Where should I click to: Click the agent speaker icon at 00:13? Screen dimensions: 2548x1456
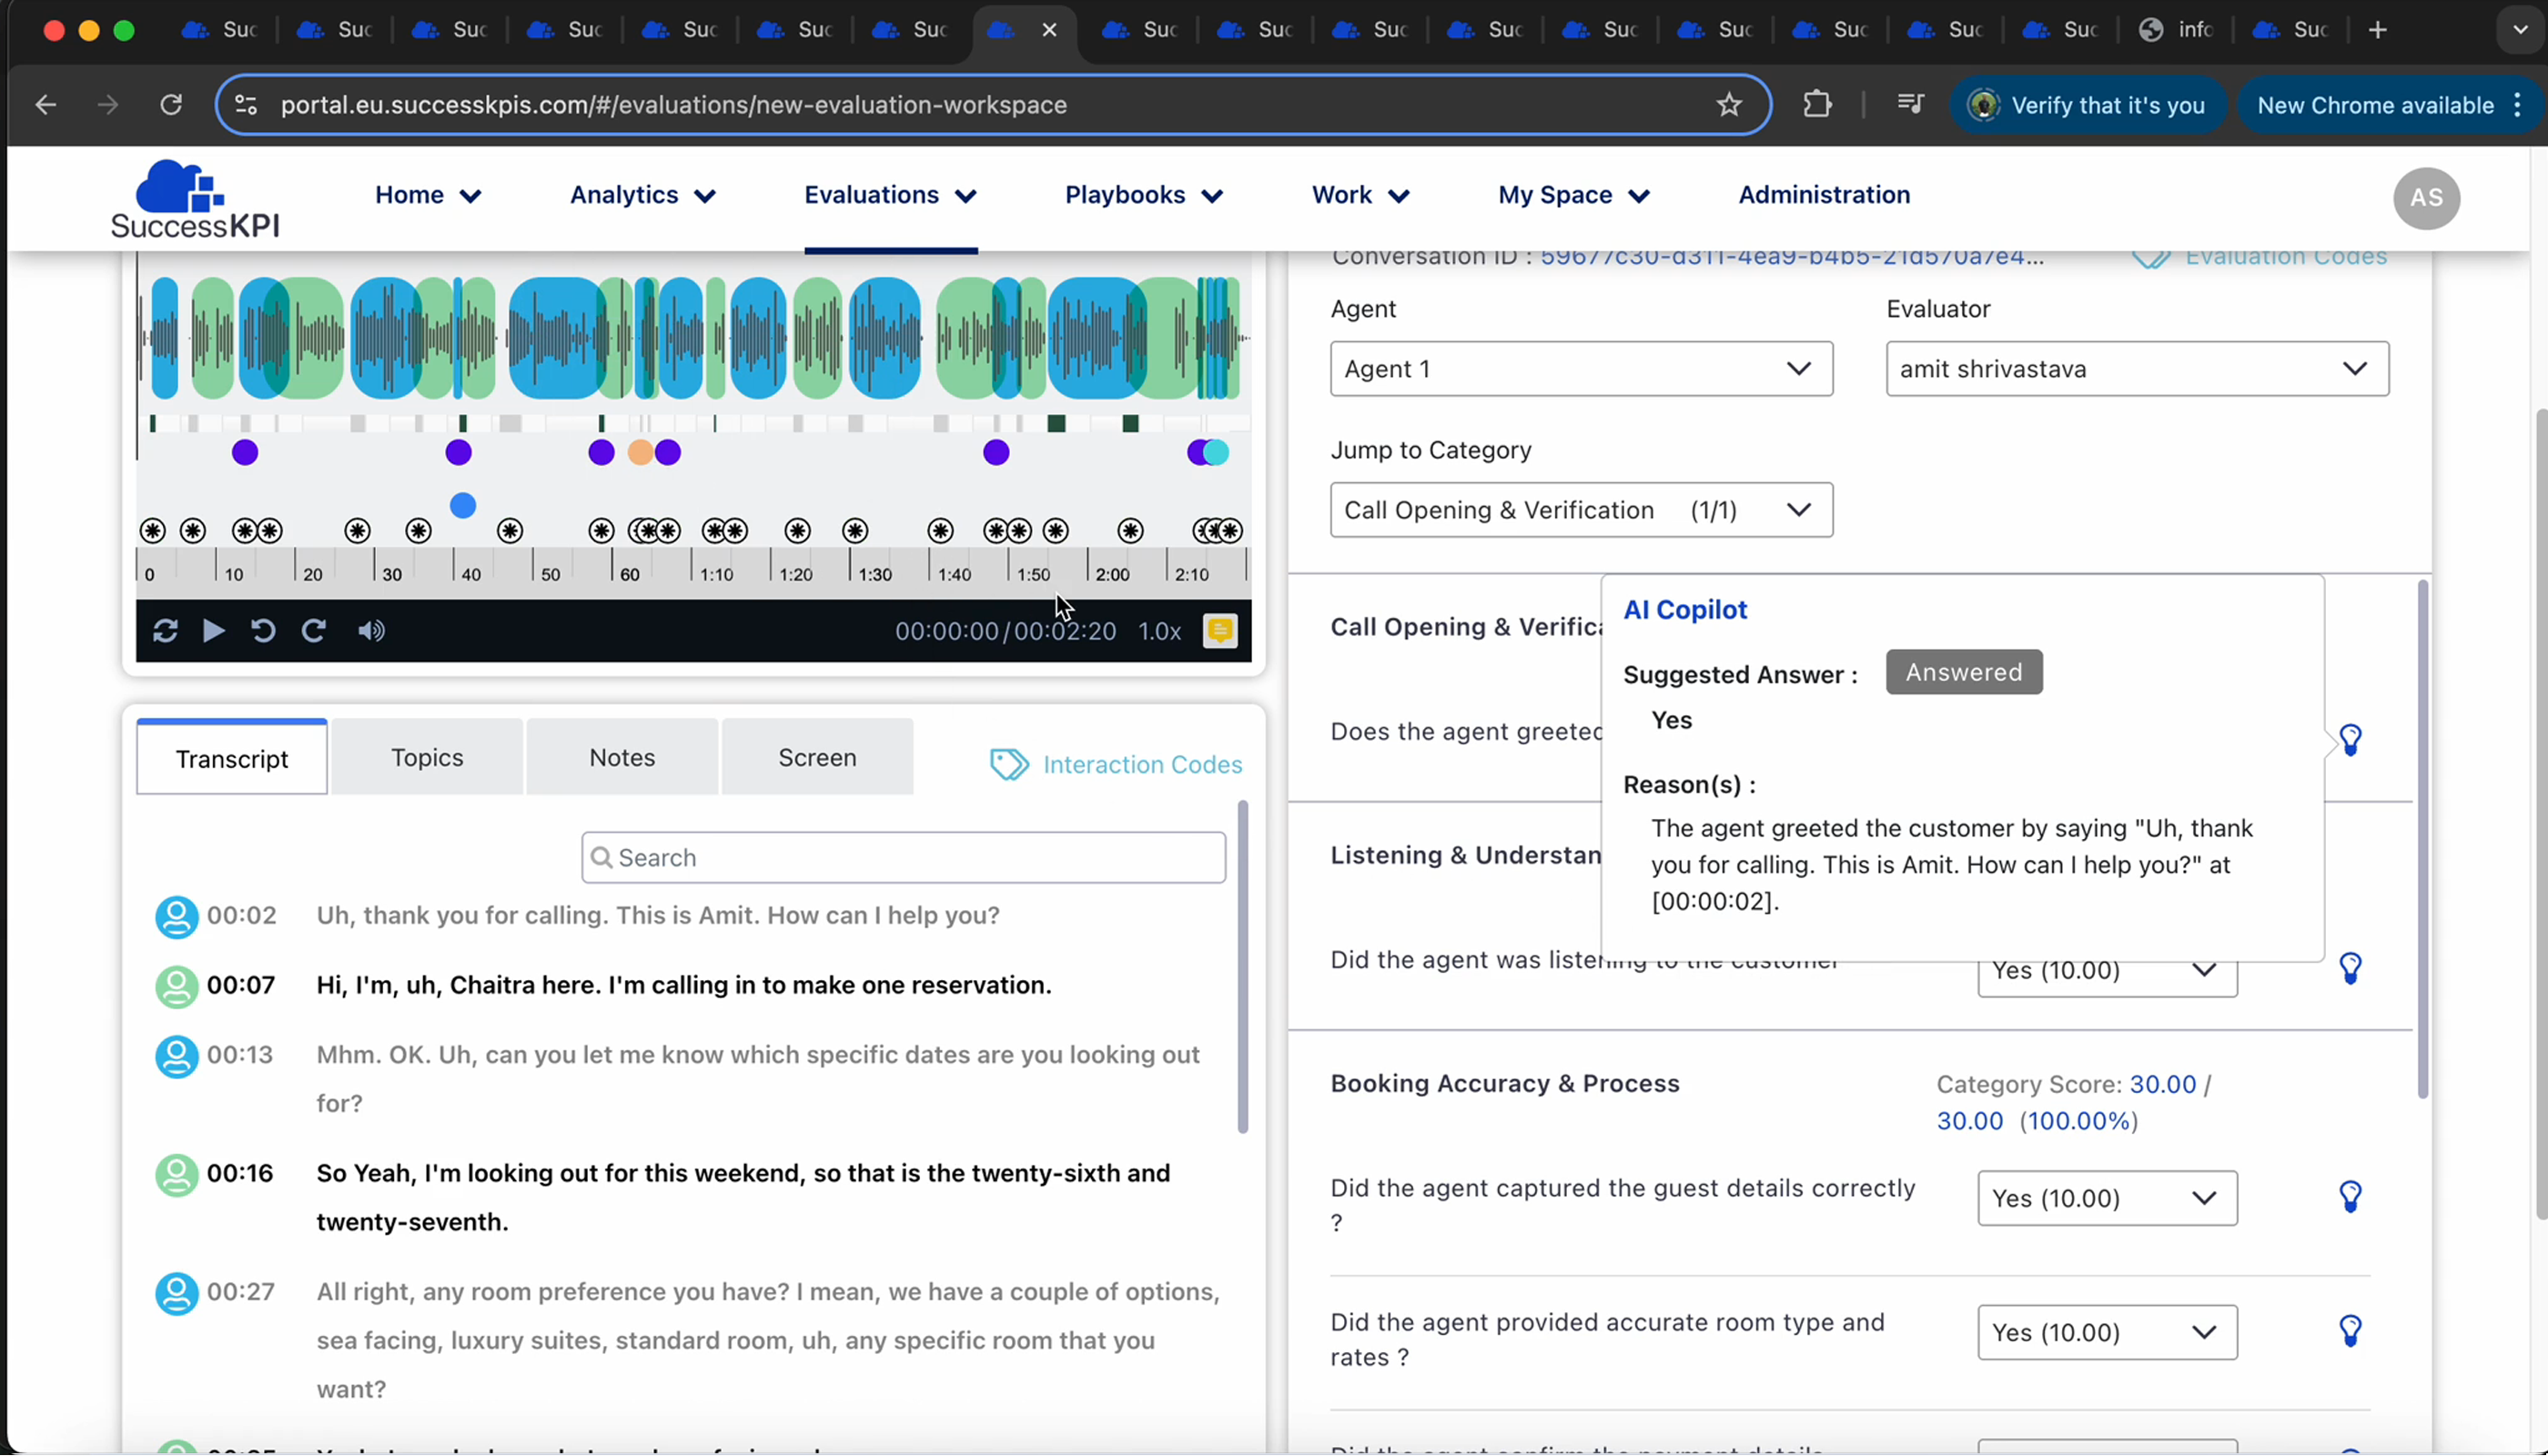177,1056
